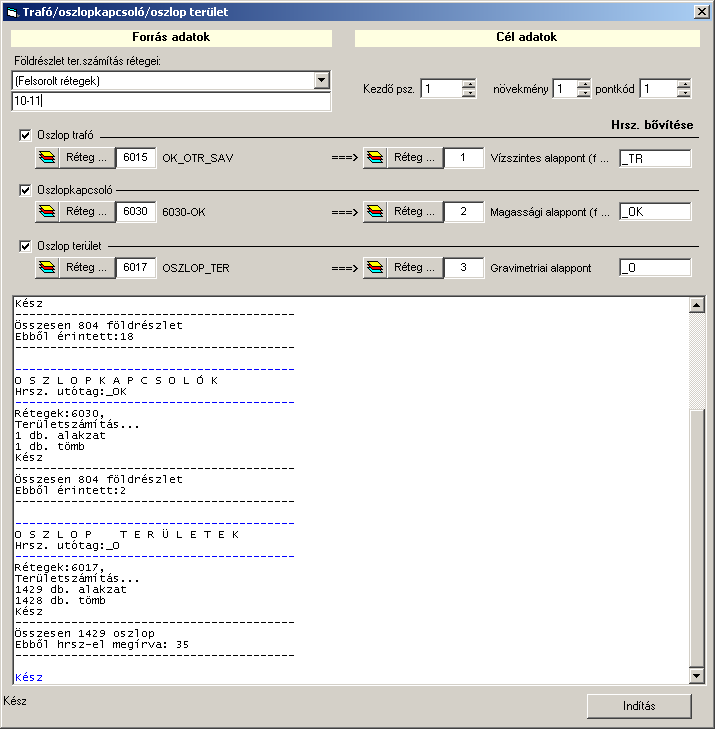Click the növekmény number field
Viewport: 715px width, 729px height.
click(565, 88)
